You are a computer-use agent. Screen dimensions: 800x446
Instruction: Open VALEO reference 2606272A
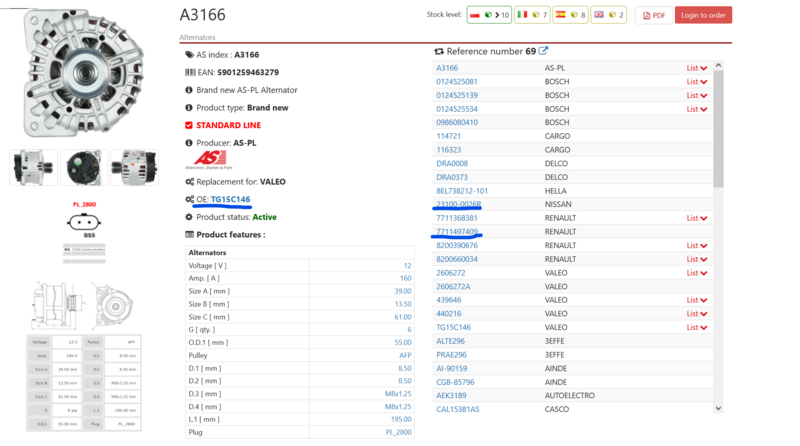pos(453,287)
